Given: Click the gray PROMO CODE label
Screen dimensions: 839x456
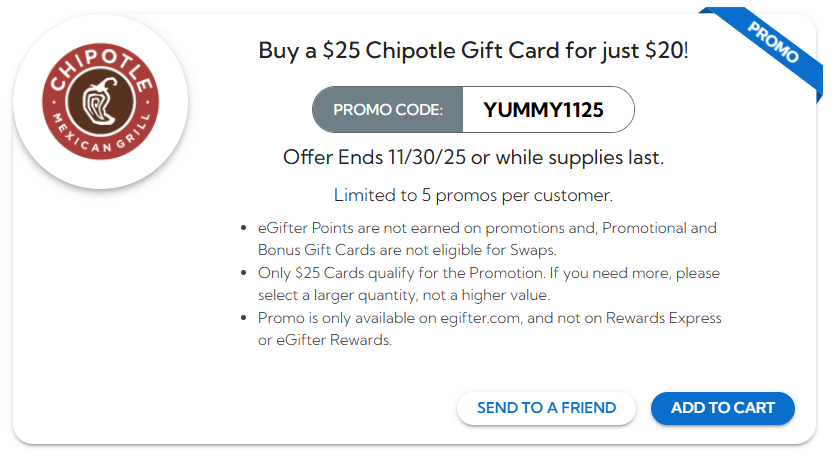Looking at the screenshot, I should pos(388,110).
